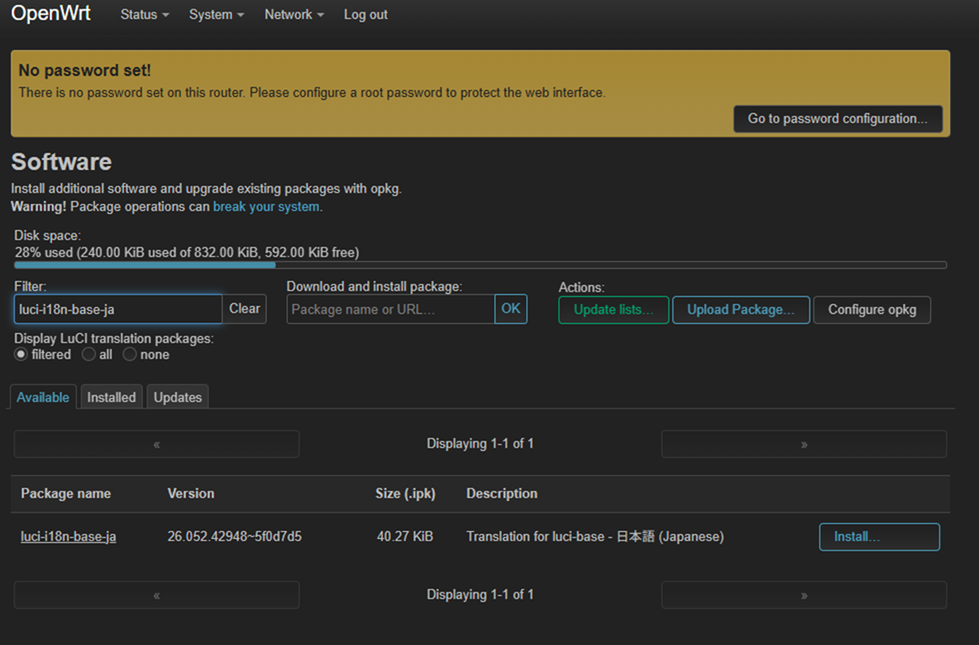Install the luci-i18n-base-ja package

(x=879, y=537)
